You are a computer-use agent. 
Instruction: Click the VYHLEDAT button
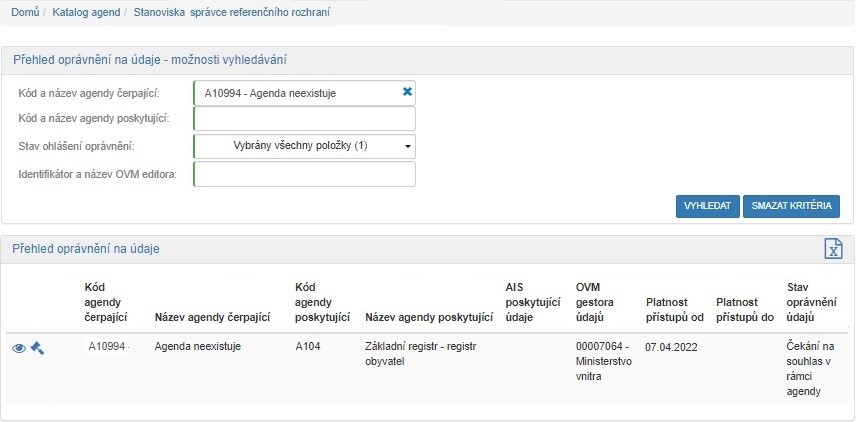(x=707, y=206)
